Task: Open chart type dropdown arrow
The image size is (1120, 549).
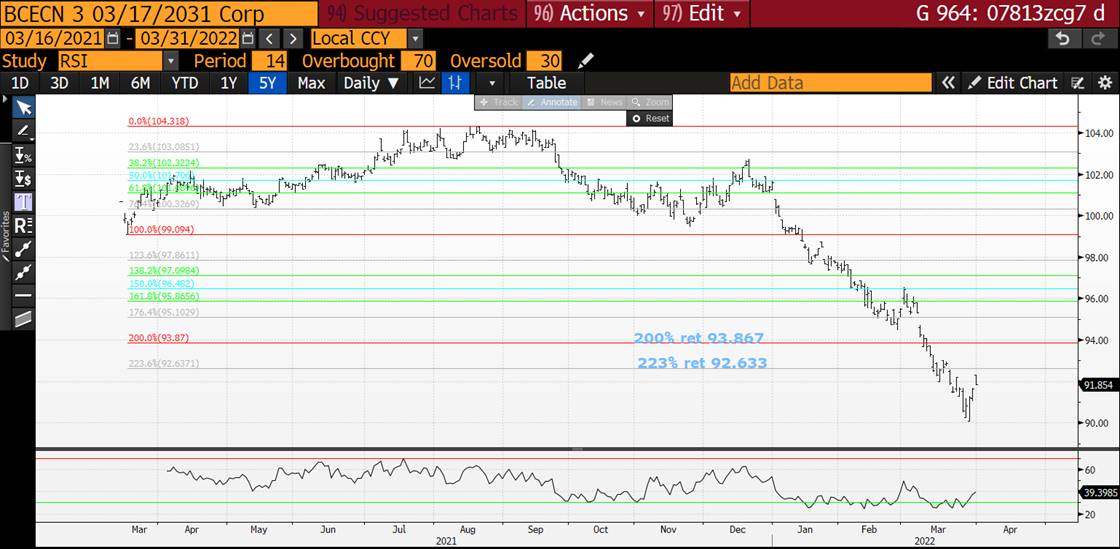Action: [491, 83]
